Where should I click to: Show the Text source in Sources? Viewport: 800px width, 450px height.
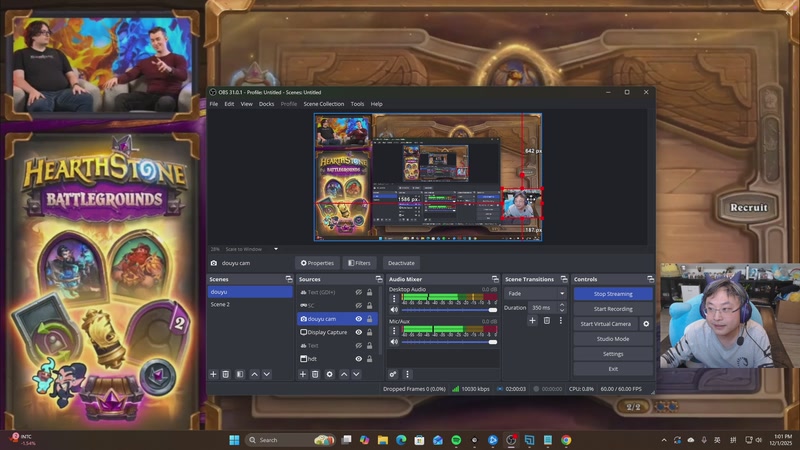(x=359, y=345)
